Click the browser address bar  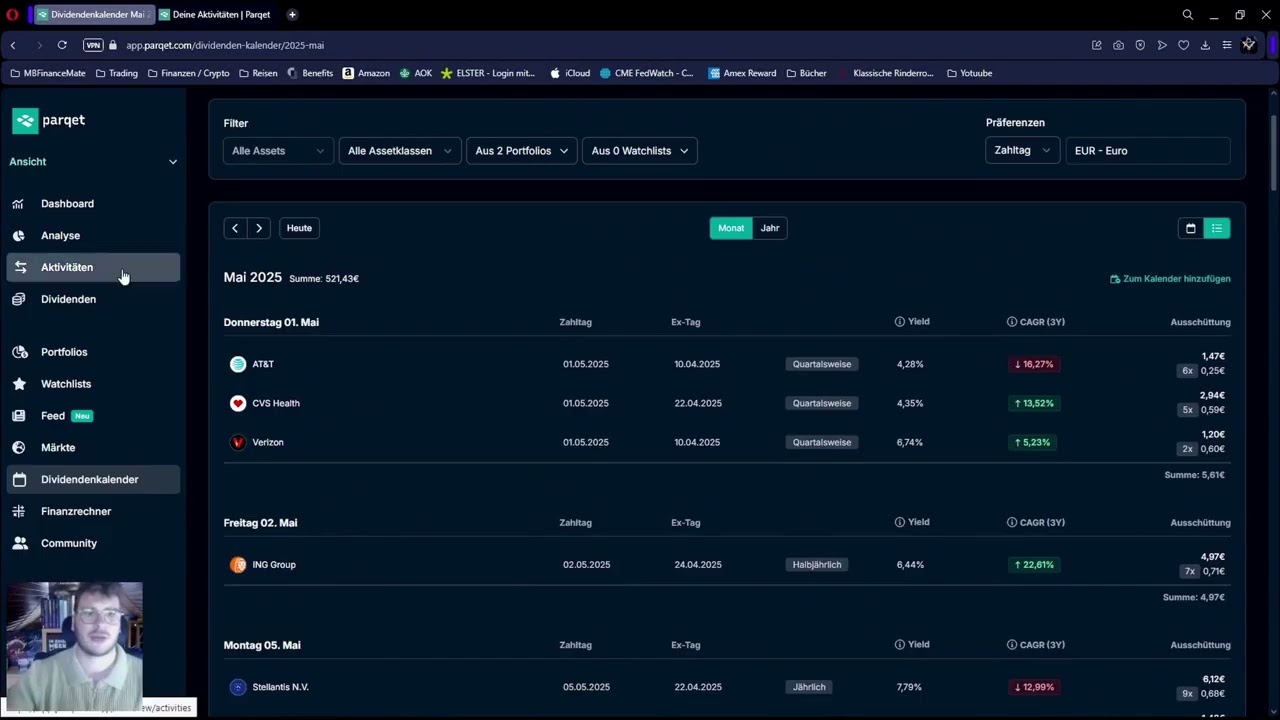600,45
